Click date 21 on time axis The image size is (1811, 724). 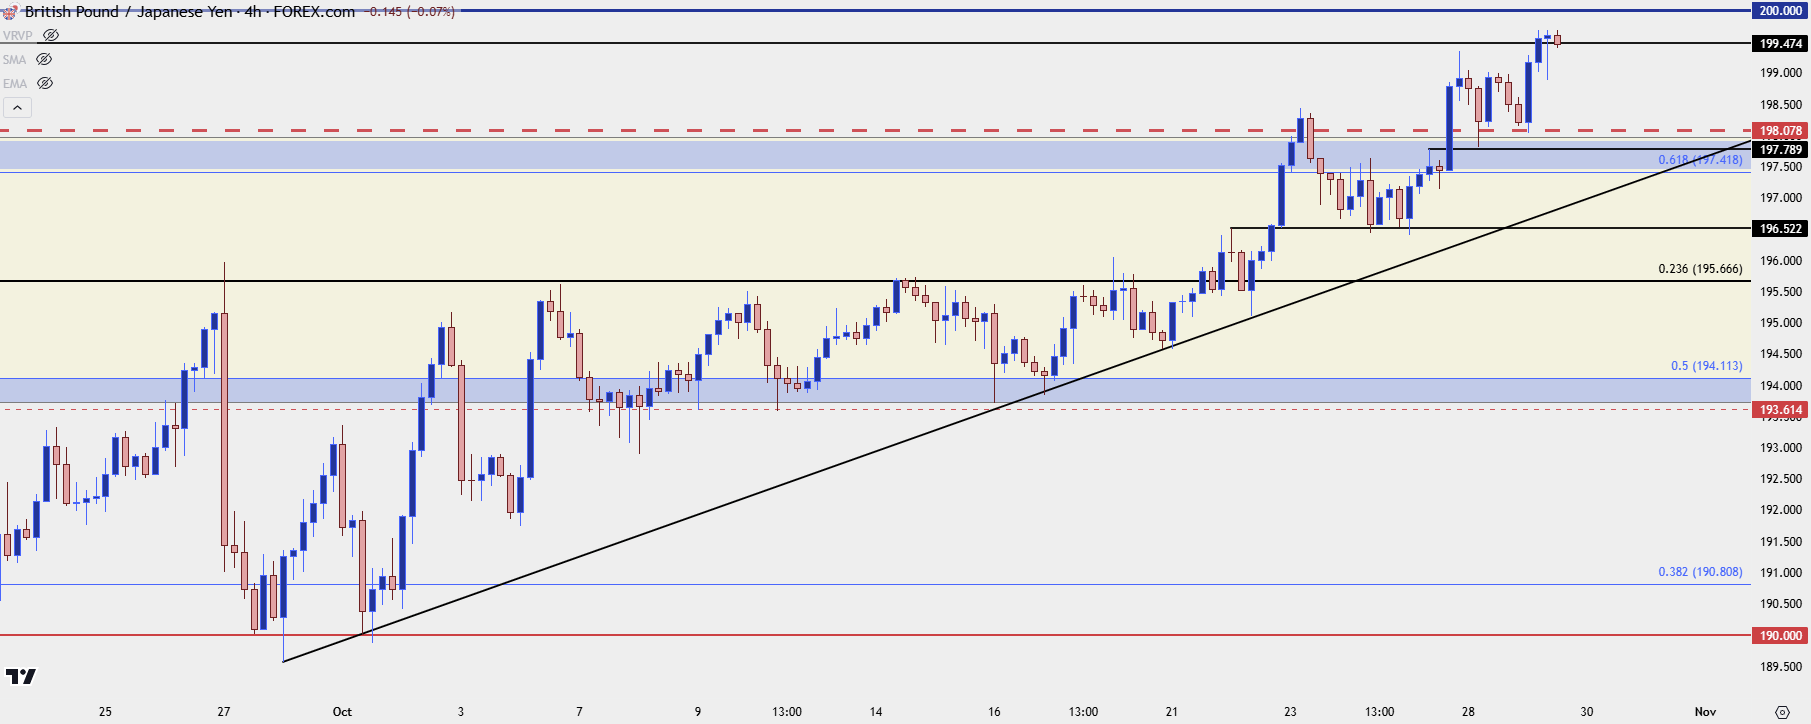[x=1172, y=712]
